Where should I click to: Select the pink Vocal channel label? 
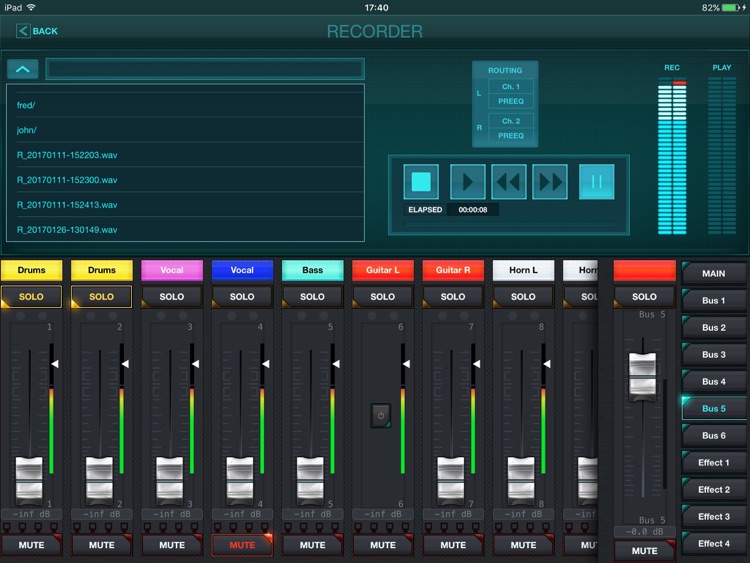pos(172,270)
